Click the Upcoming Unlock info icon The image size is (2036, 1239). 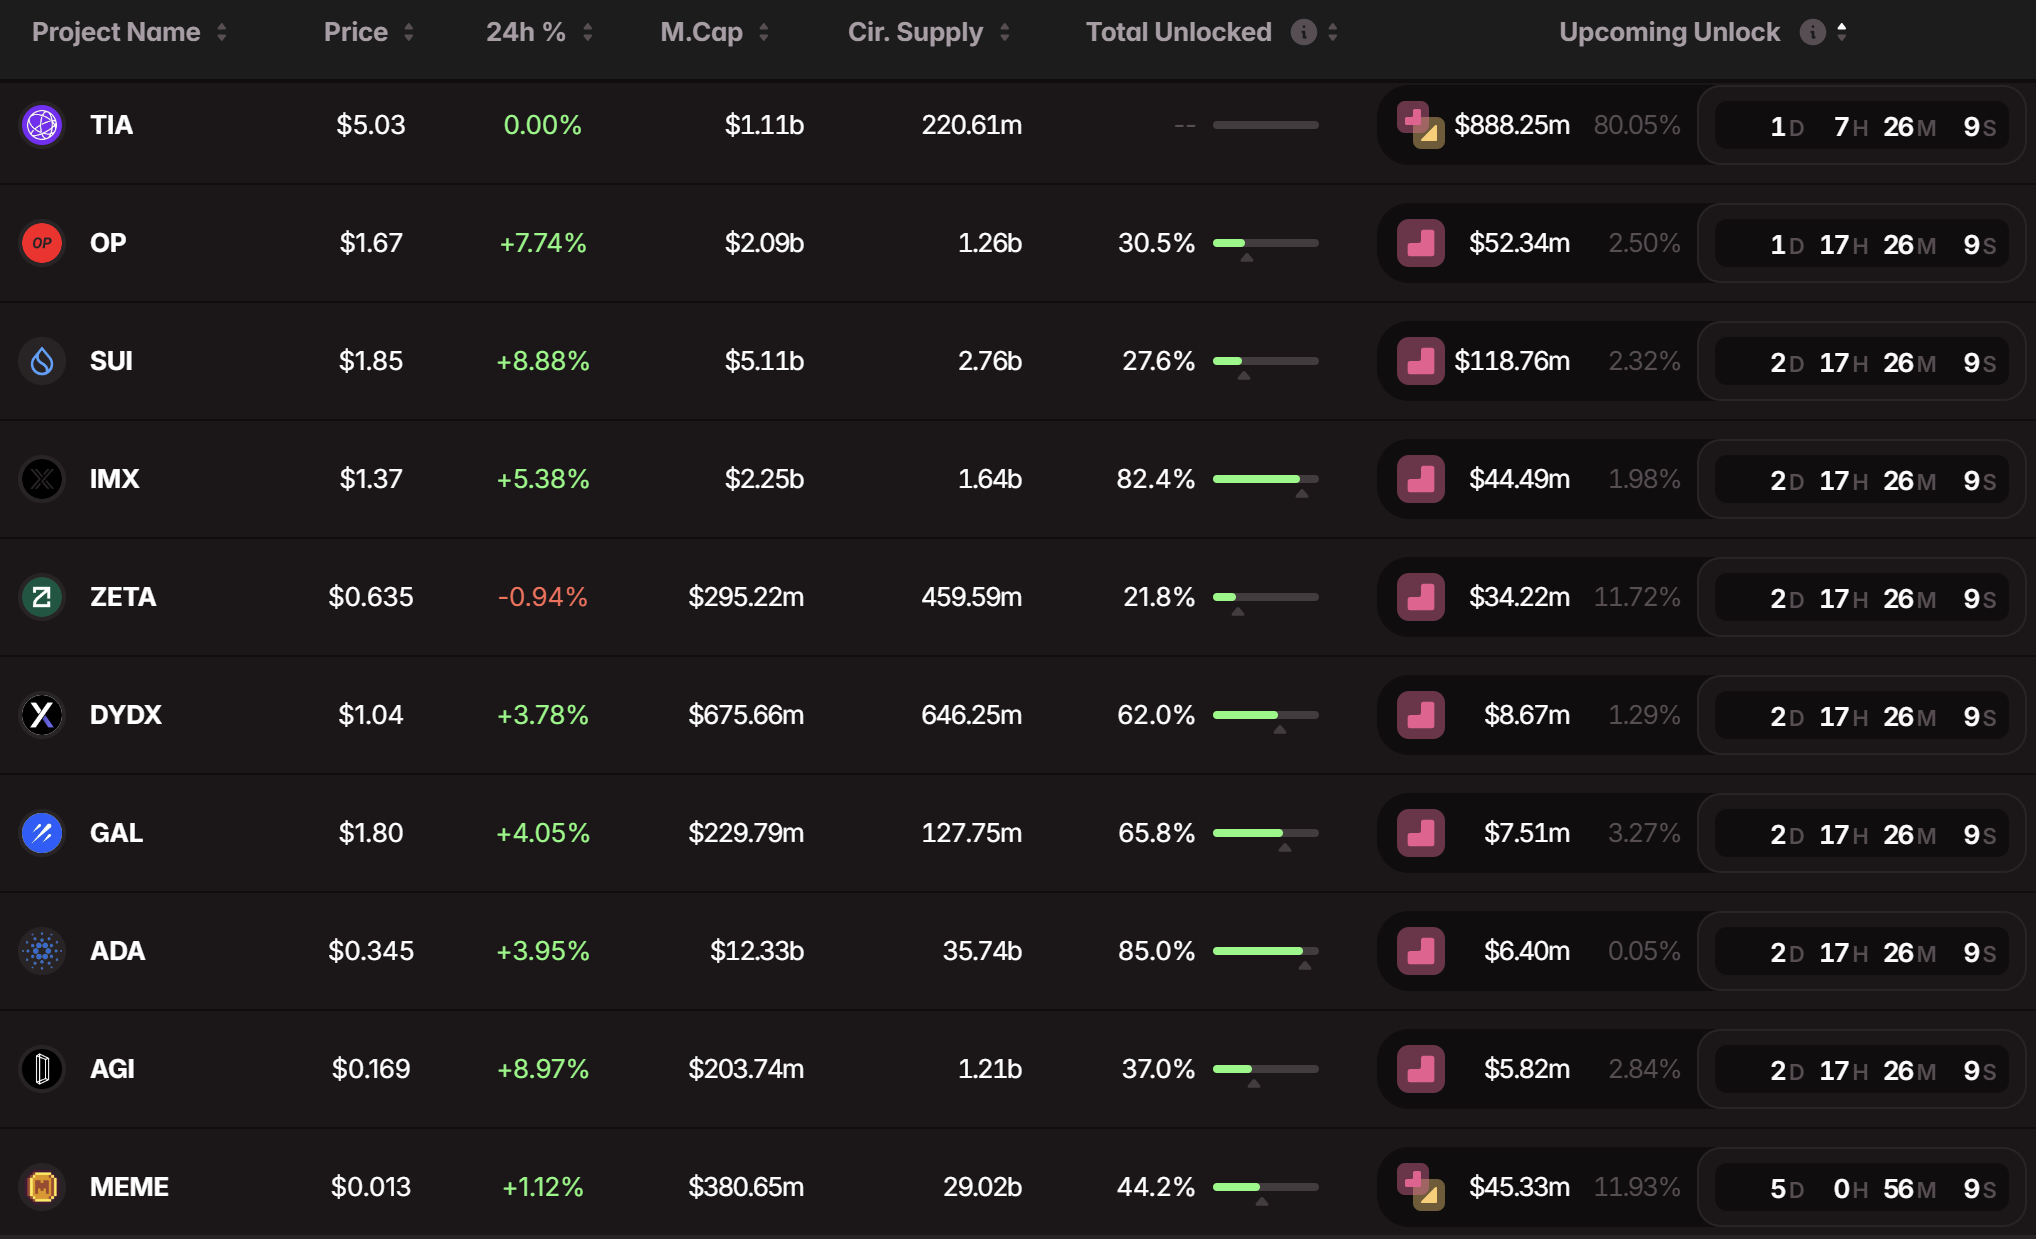coord(1812,32)
